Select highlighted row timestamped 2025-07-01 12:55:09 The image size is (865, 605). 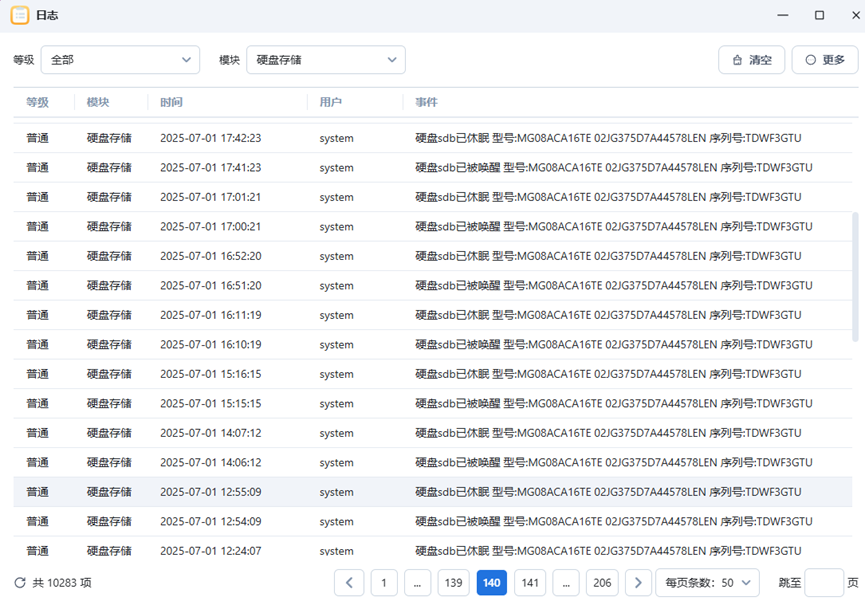point(432,492)
